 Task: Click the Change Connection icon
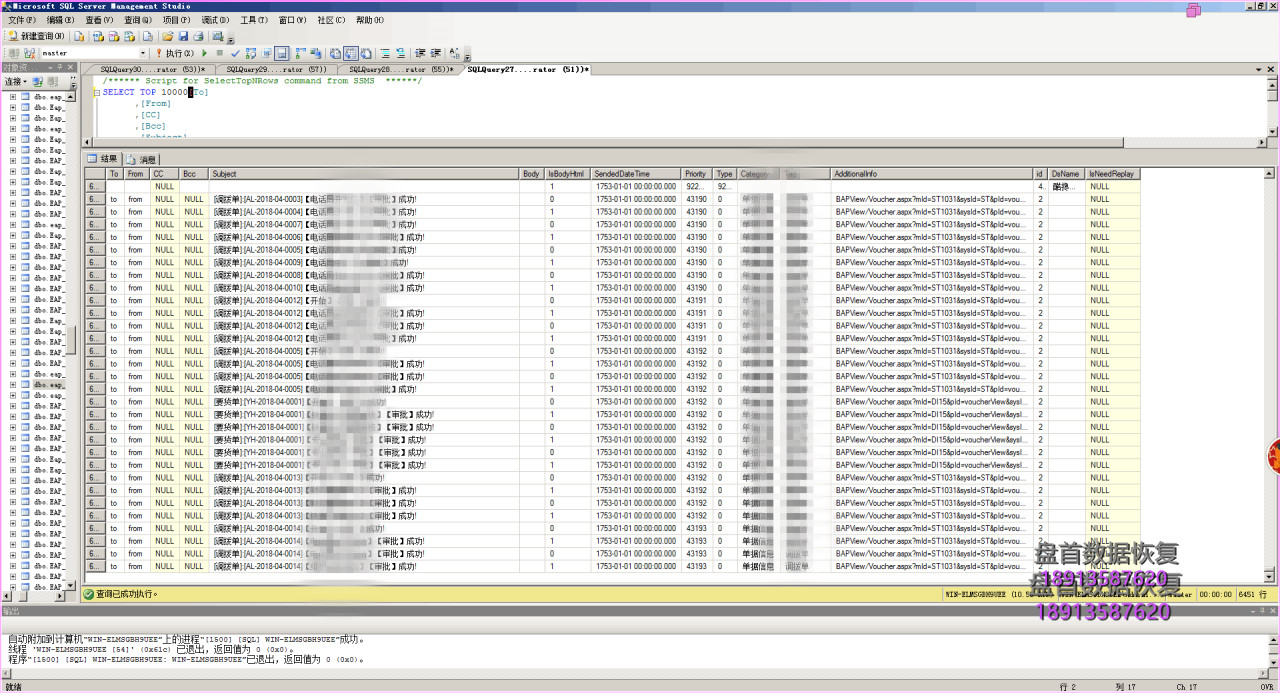pyautogui.click(x=29, y=53)
